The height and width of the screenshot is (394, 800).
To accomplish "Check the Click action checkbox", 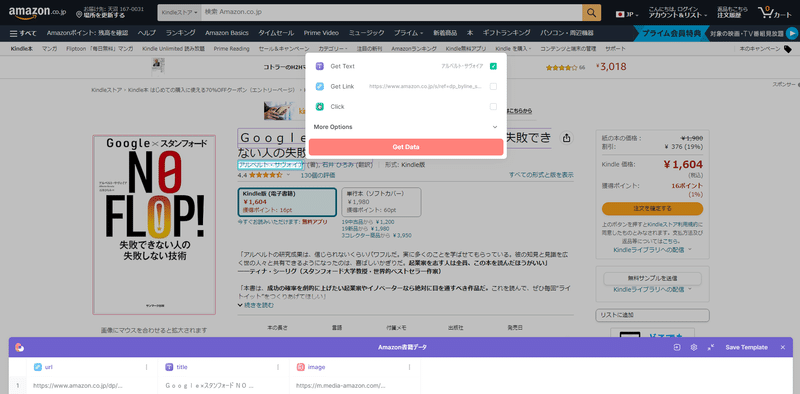I will pos(493,107).
